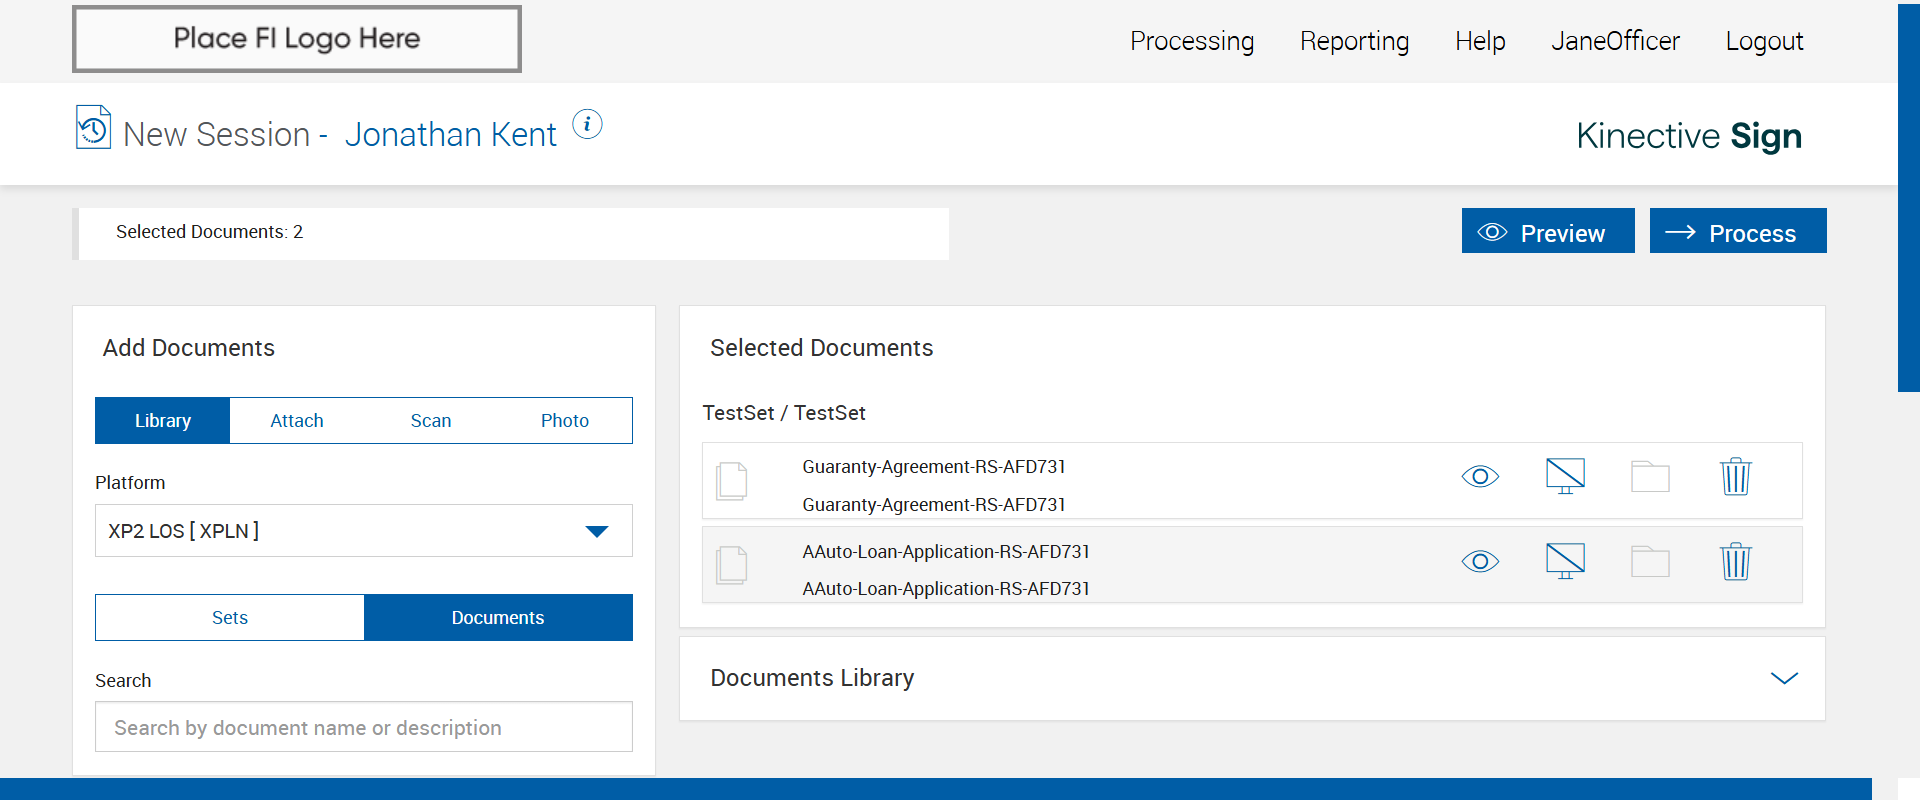Click the monitor icon for Guaranty-Agreement row

point(1565,476)
